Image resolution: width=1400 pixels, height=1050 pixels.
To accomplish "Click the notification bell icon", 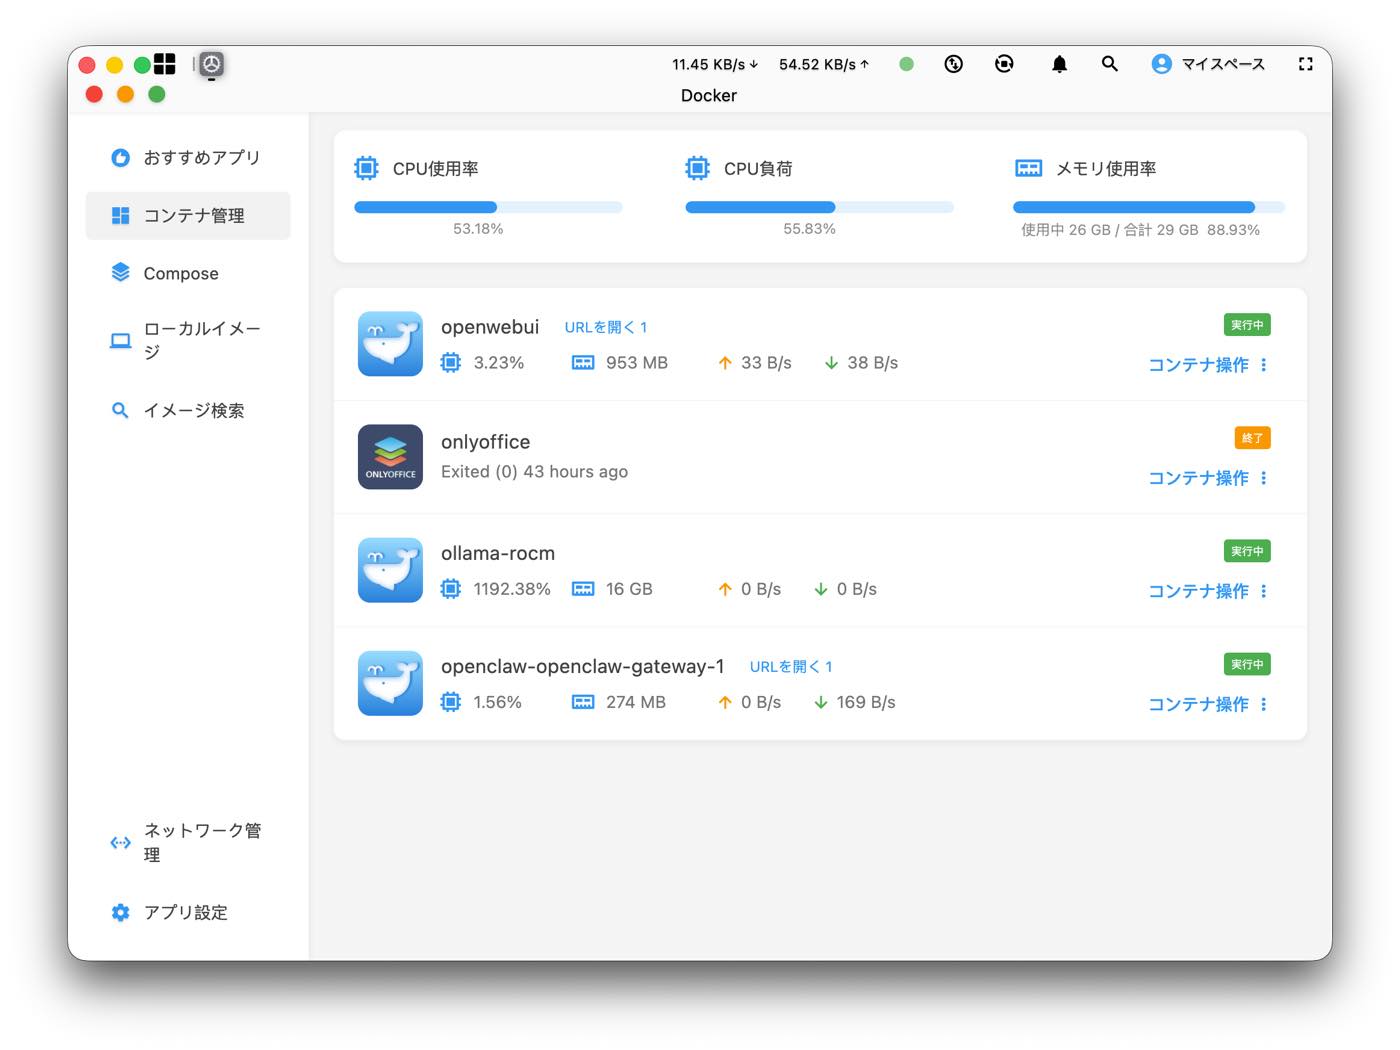I will point(1059,64).
